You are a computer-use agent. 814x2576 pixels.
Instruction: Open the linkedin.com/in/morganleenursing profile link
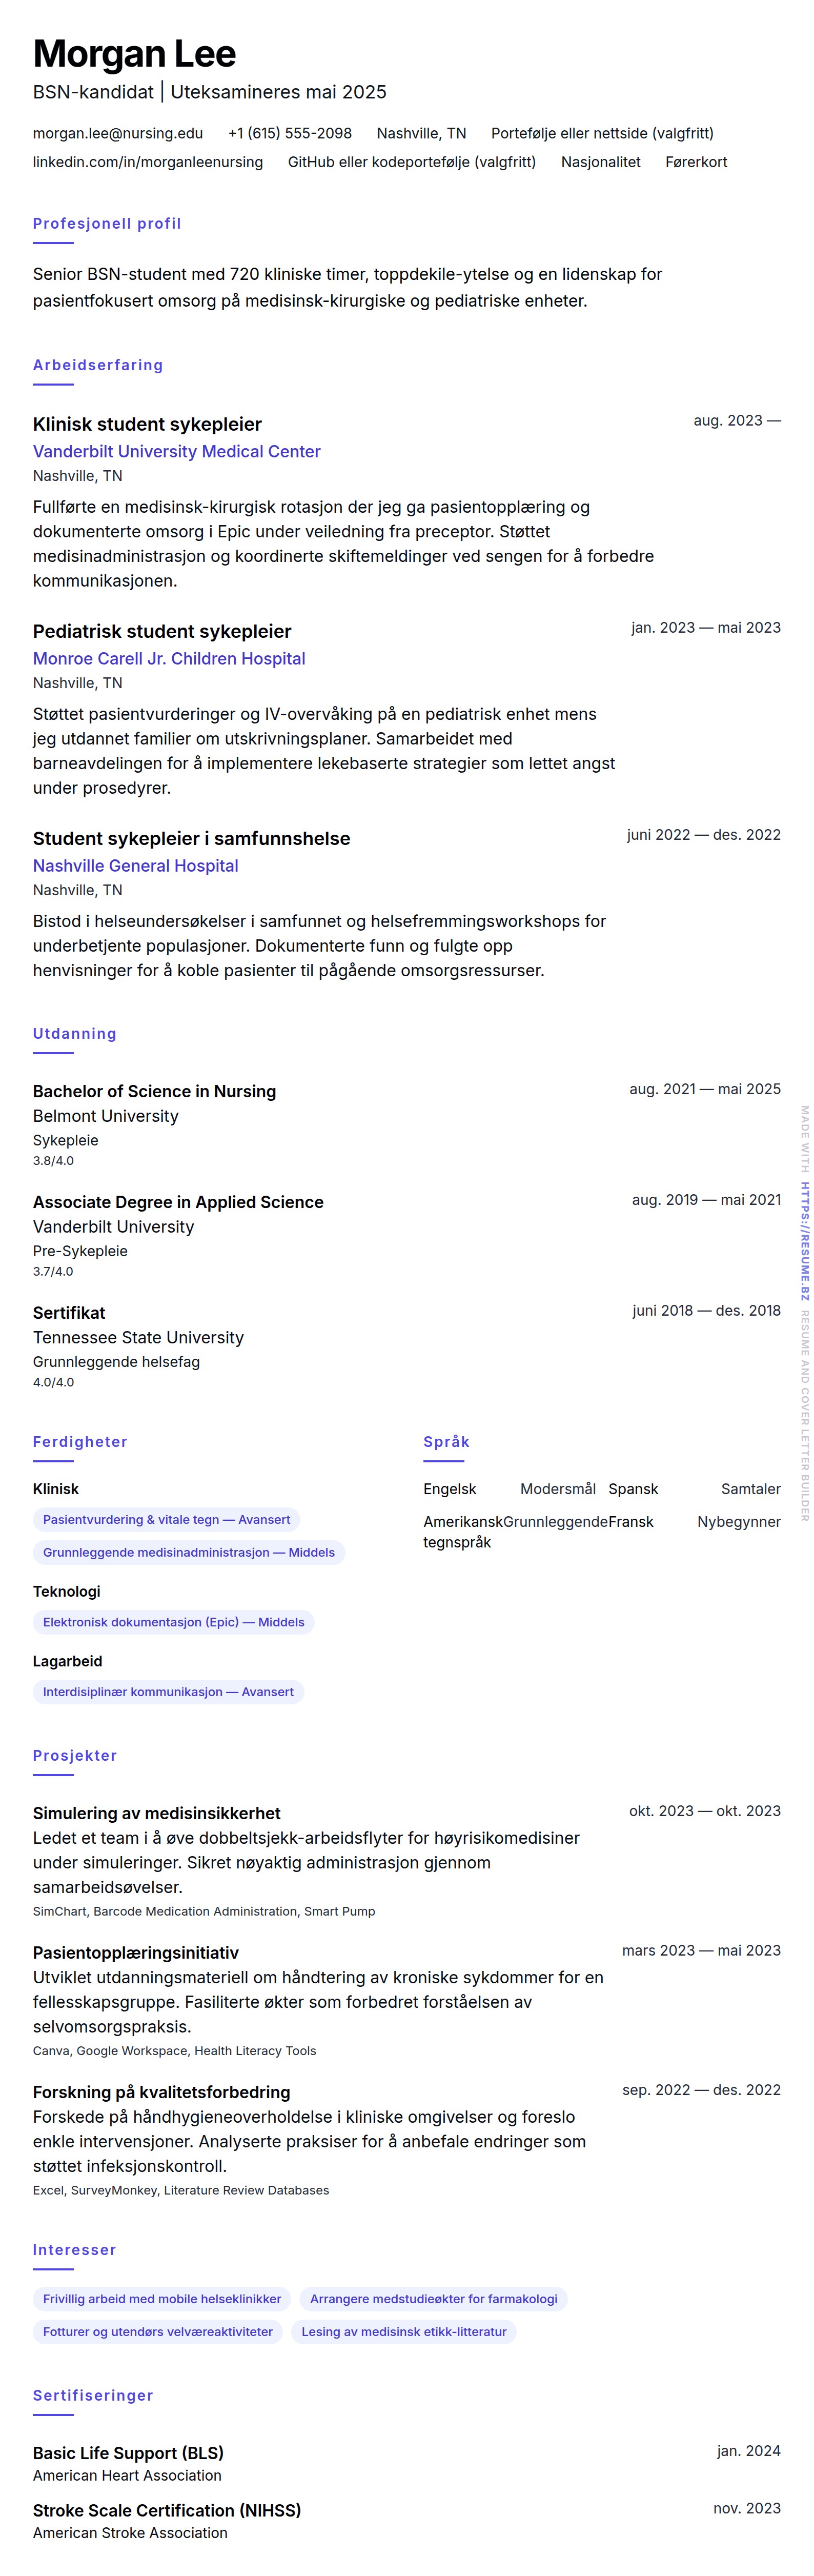[147, 162]
